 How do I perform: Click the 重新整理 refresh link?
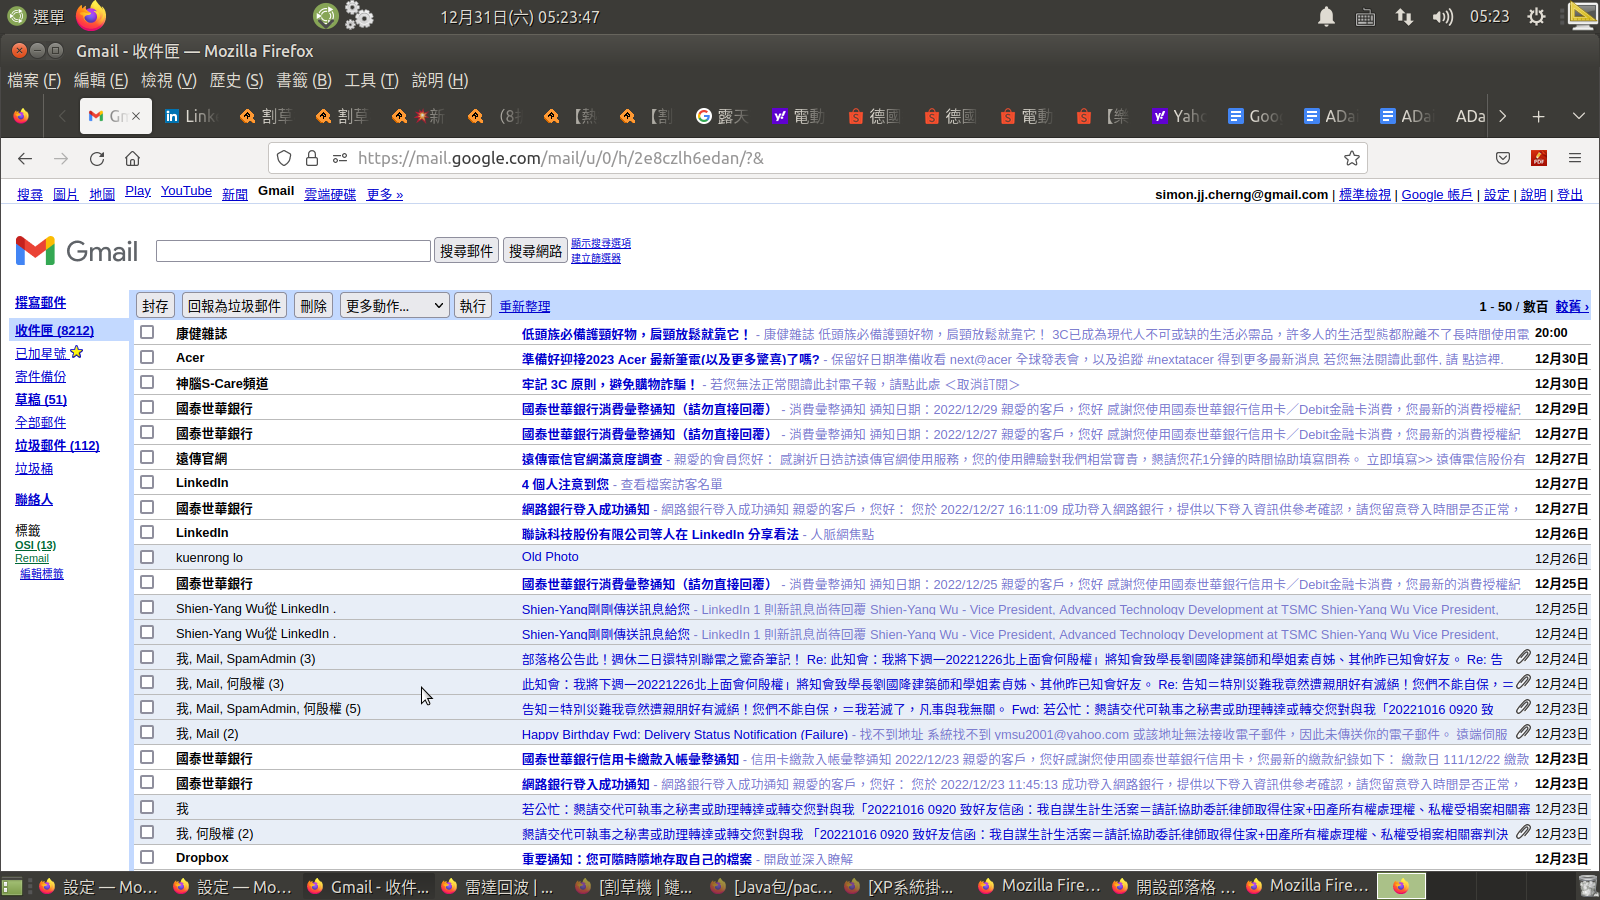pyautogui.click(x=525, y=307)
